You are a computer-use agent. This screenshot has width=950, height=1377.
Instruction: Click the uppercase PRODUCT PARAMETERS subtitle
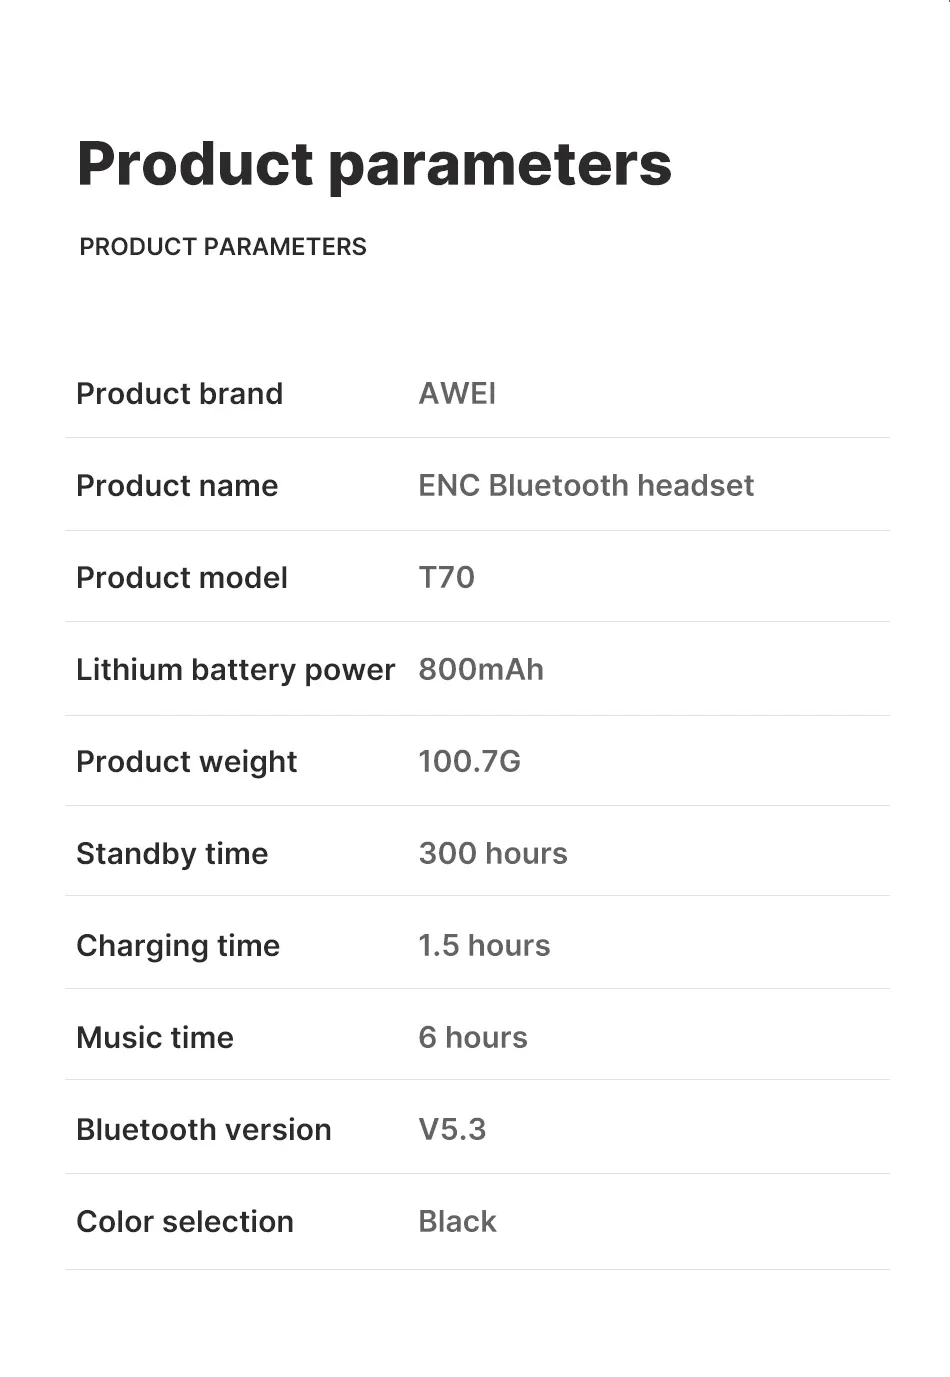pos(223,247)
